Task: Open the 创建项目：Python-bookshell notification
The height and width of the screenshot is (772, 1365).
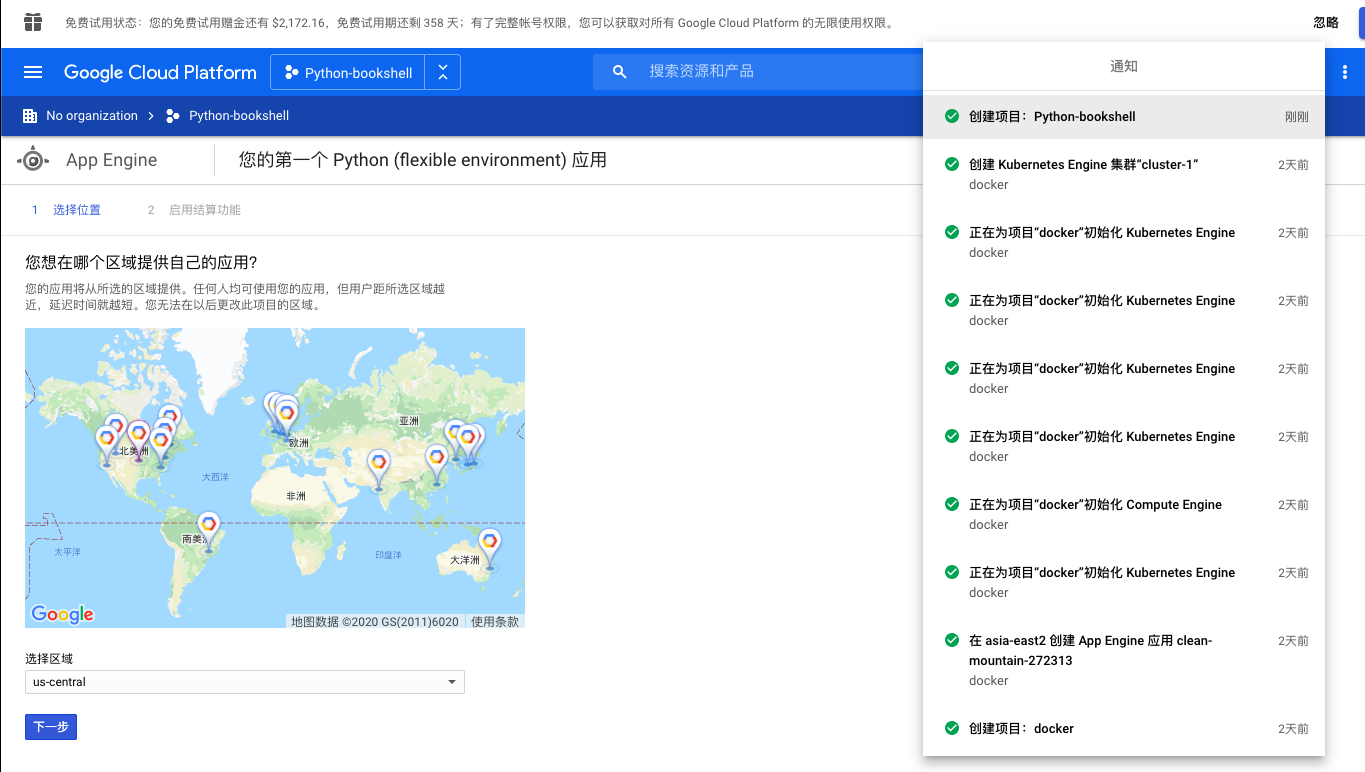Action: point(1124,116)
